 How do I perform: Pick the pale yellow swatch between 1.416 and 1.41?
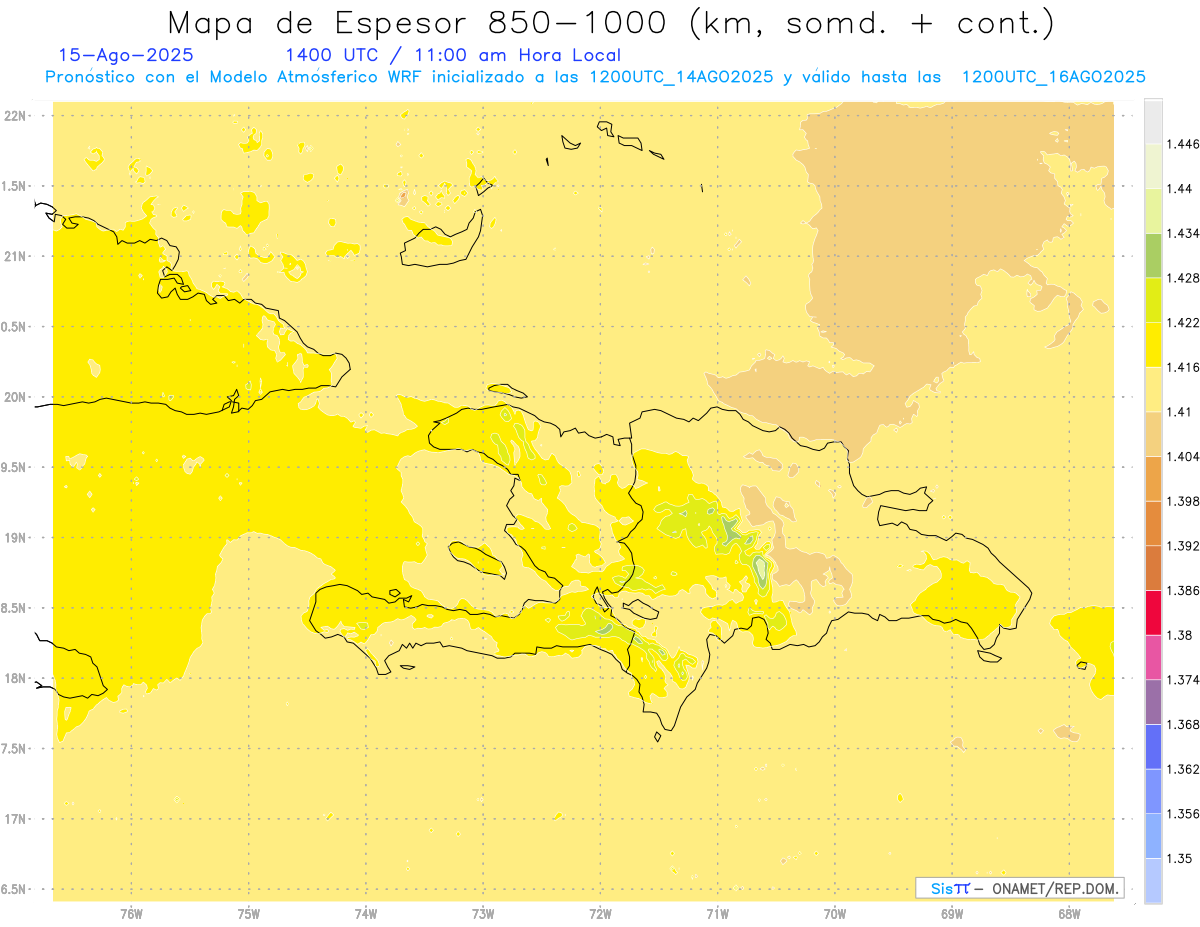1153,389
